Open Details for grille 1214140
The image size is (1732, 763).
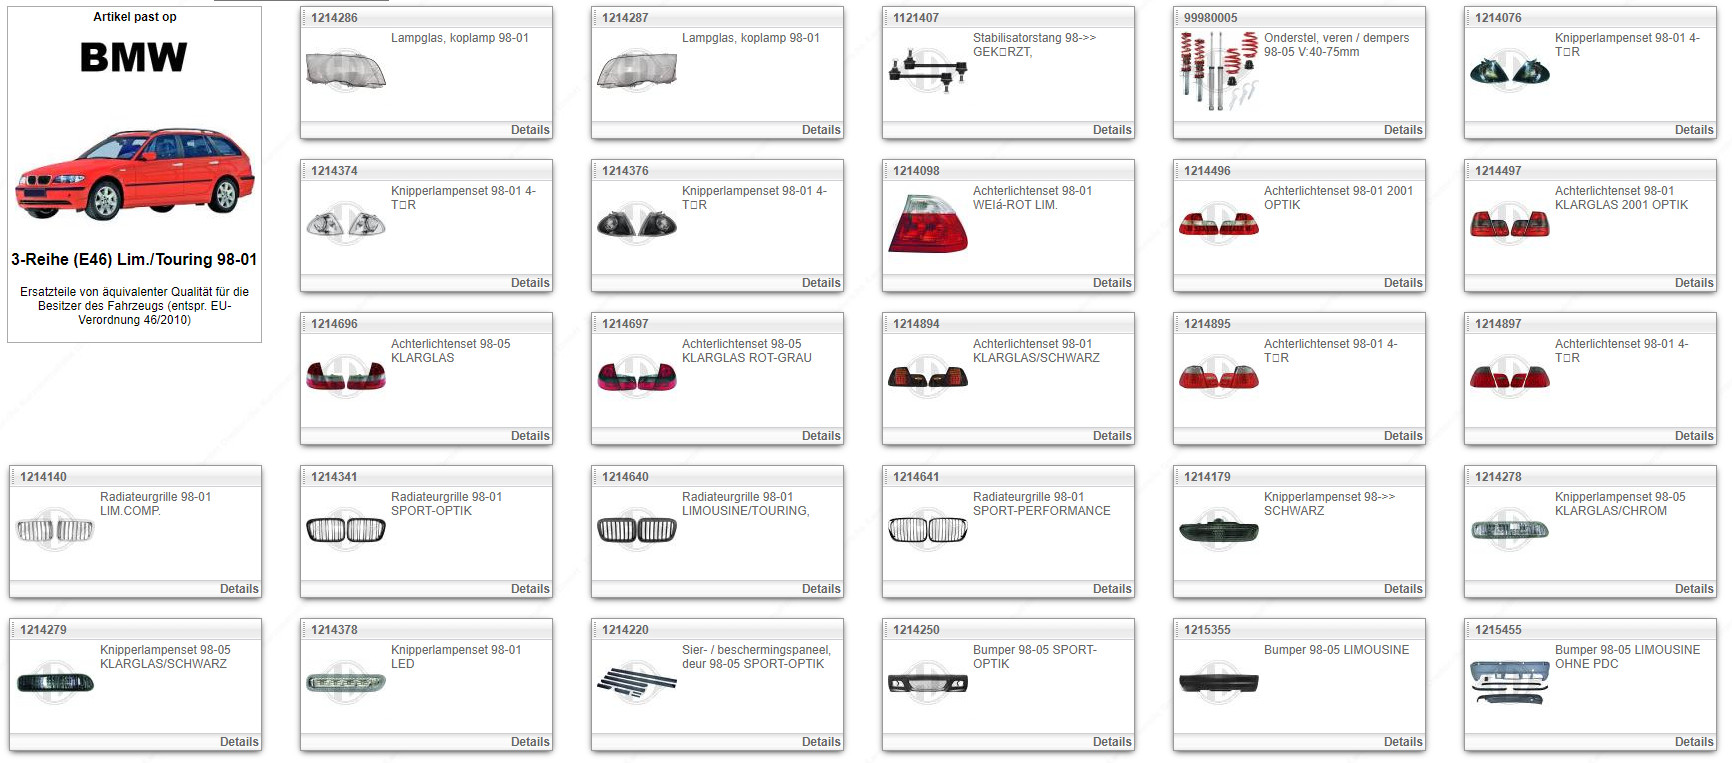point(239,589)
